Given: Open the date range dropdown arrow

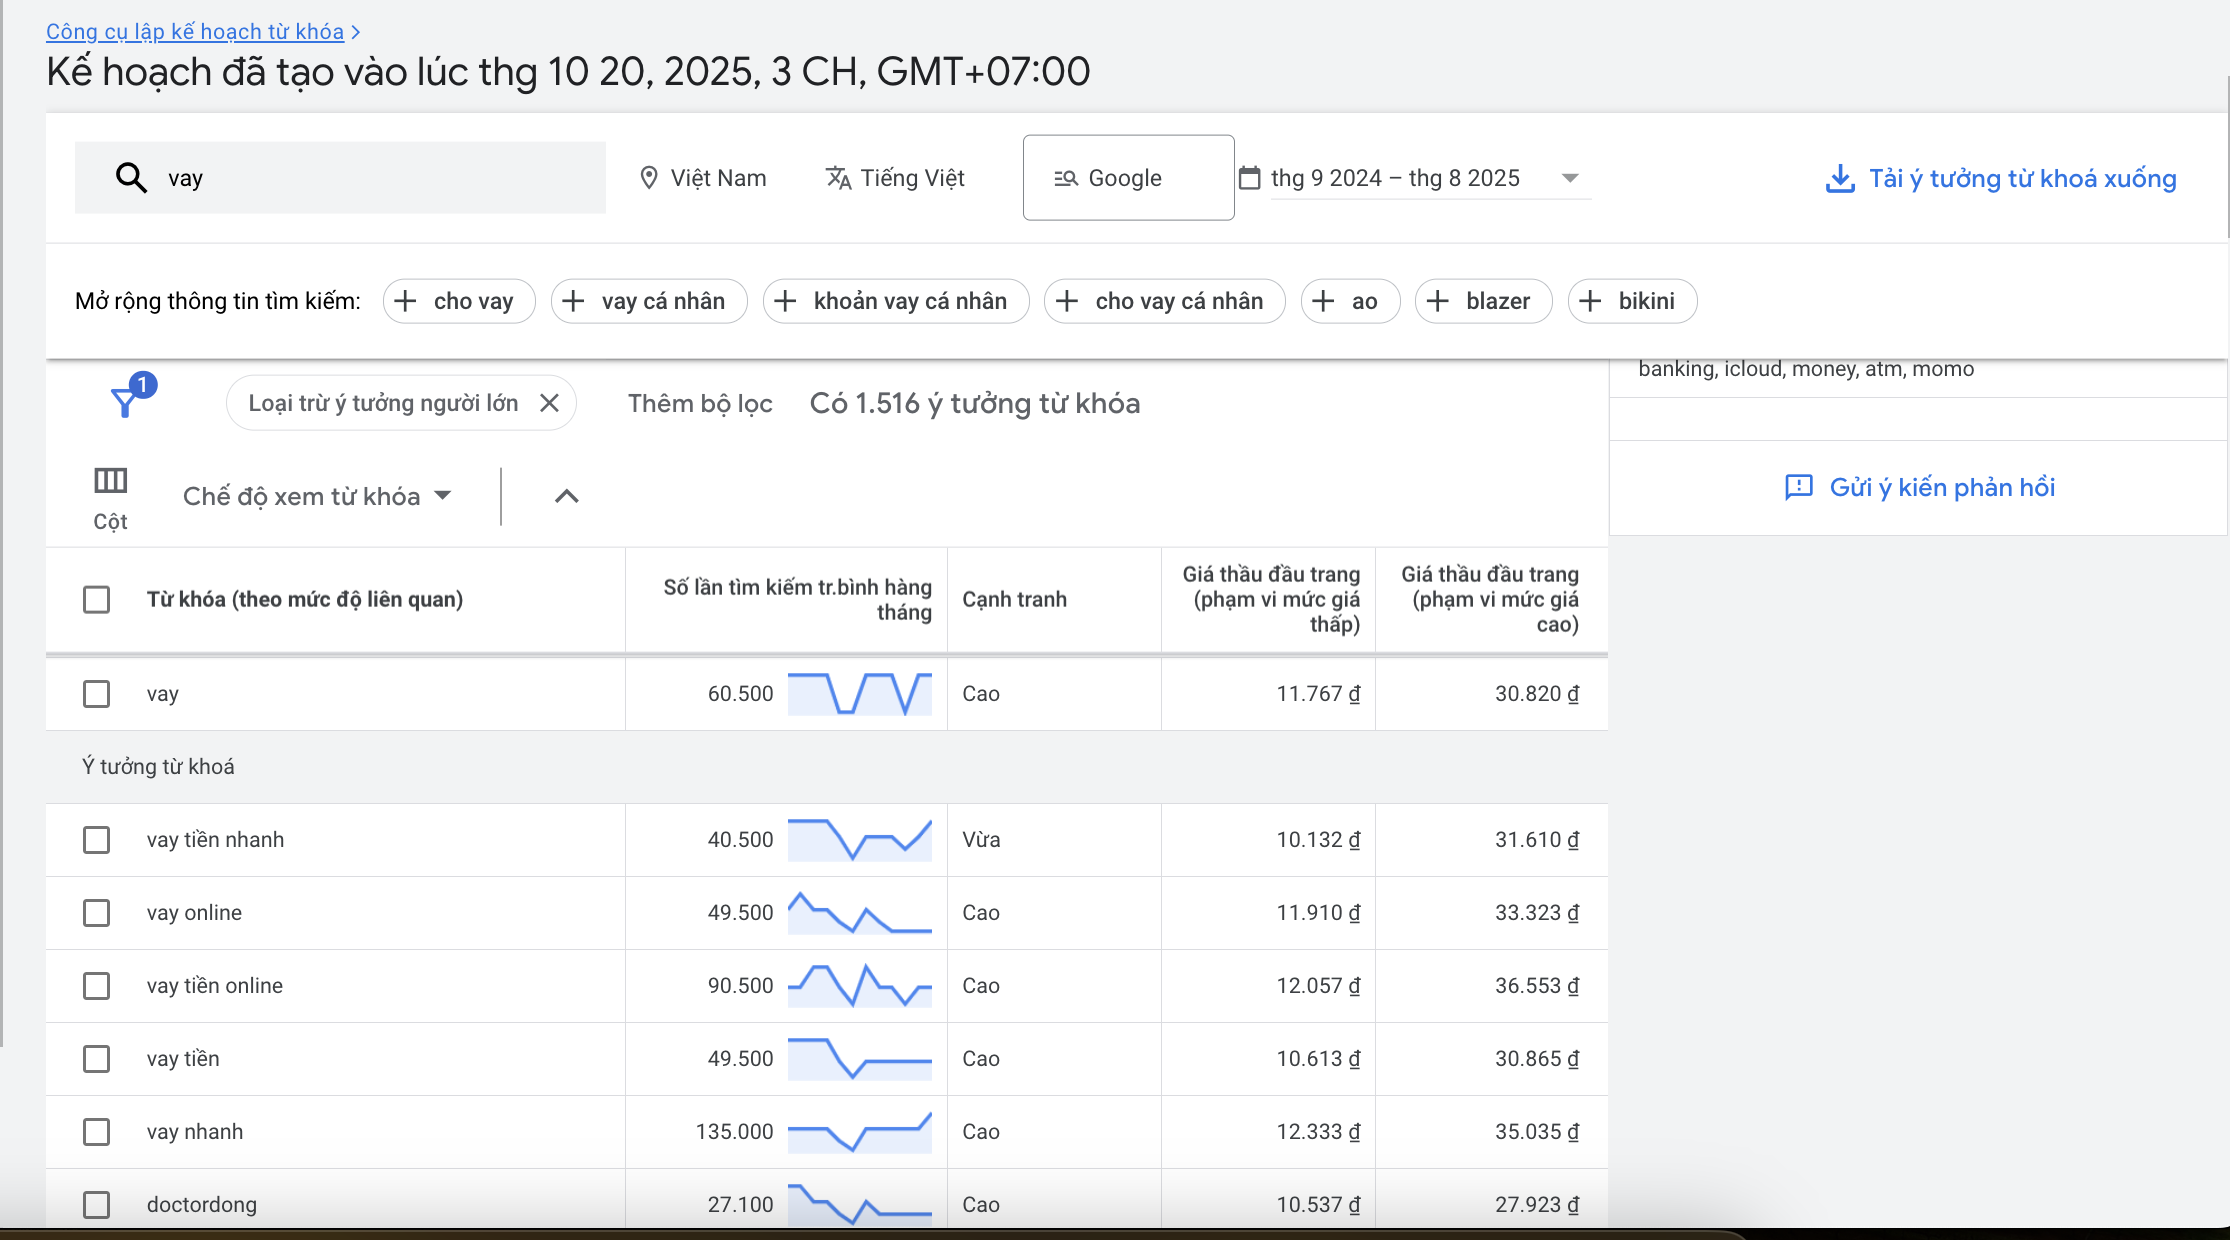Looking at the screenshot, I should tap(1570, 178).
